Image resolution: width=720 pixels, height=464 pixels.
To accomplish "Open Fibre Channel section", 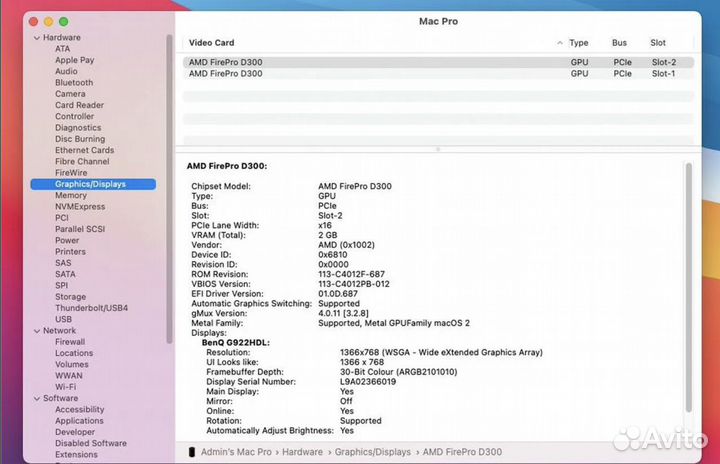I will tap(82, 161).
